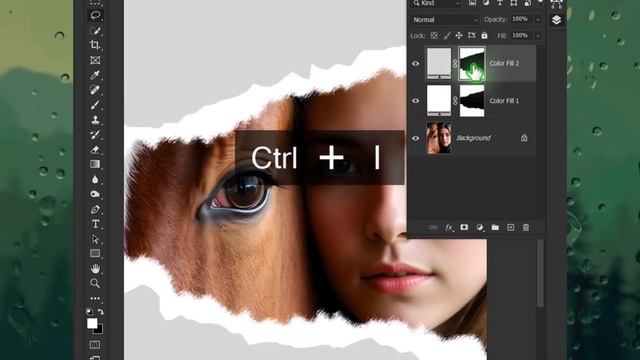Click the Link Layers button
Viewport: 640px width, 360px height.
click(x=433, y=227)
